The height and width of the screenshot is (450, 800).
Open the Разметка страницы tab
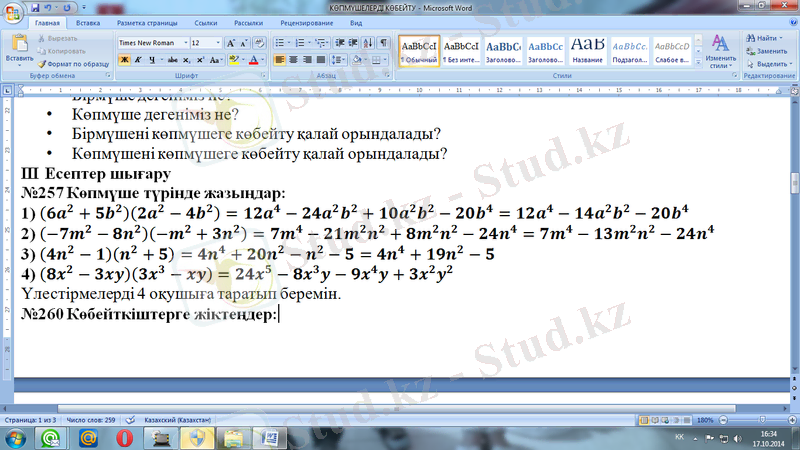(144, 21)
